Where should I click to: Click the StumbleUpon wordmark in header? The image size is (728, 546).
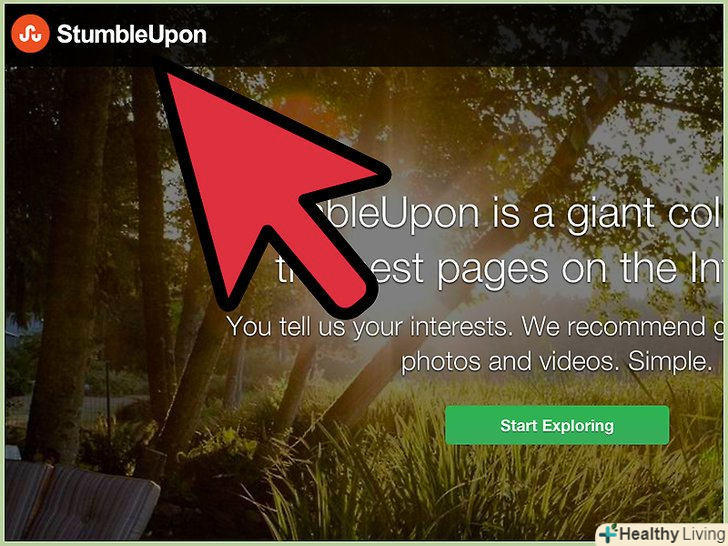point(131,35)
